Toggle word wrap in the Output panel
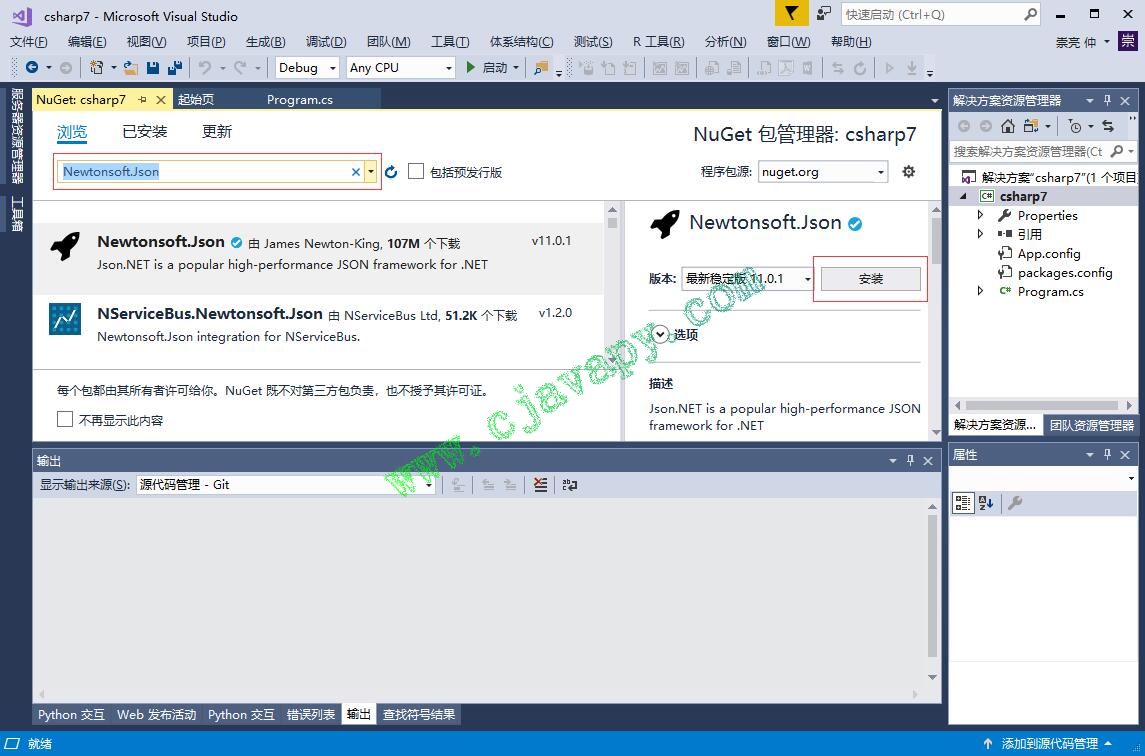1145x756 pixels. point(570,485)
